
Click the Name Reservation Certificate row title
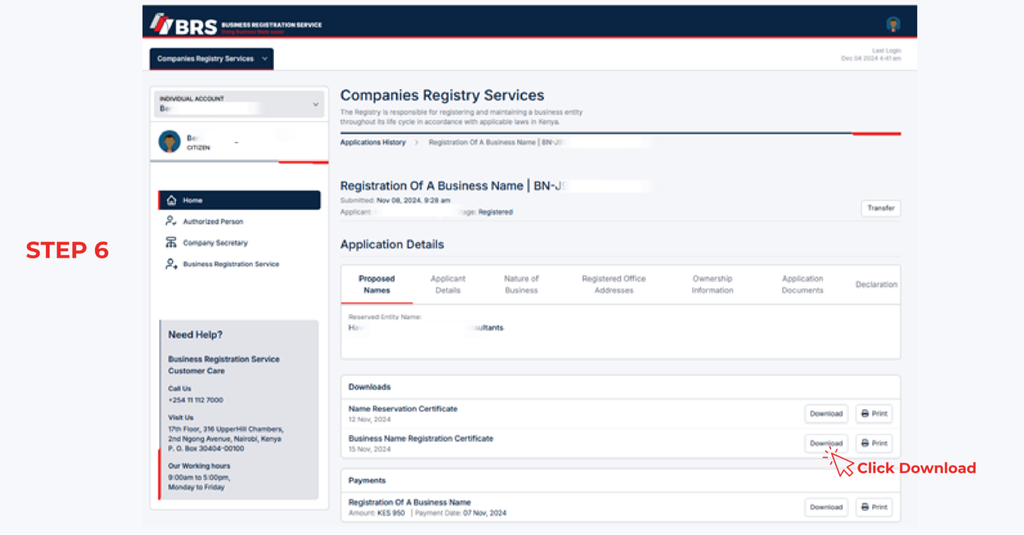403,409
